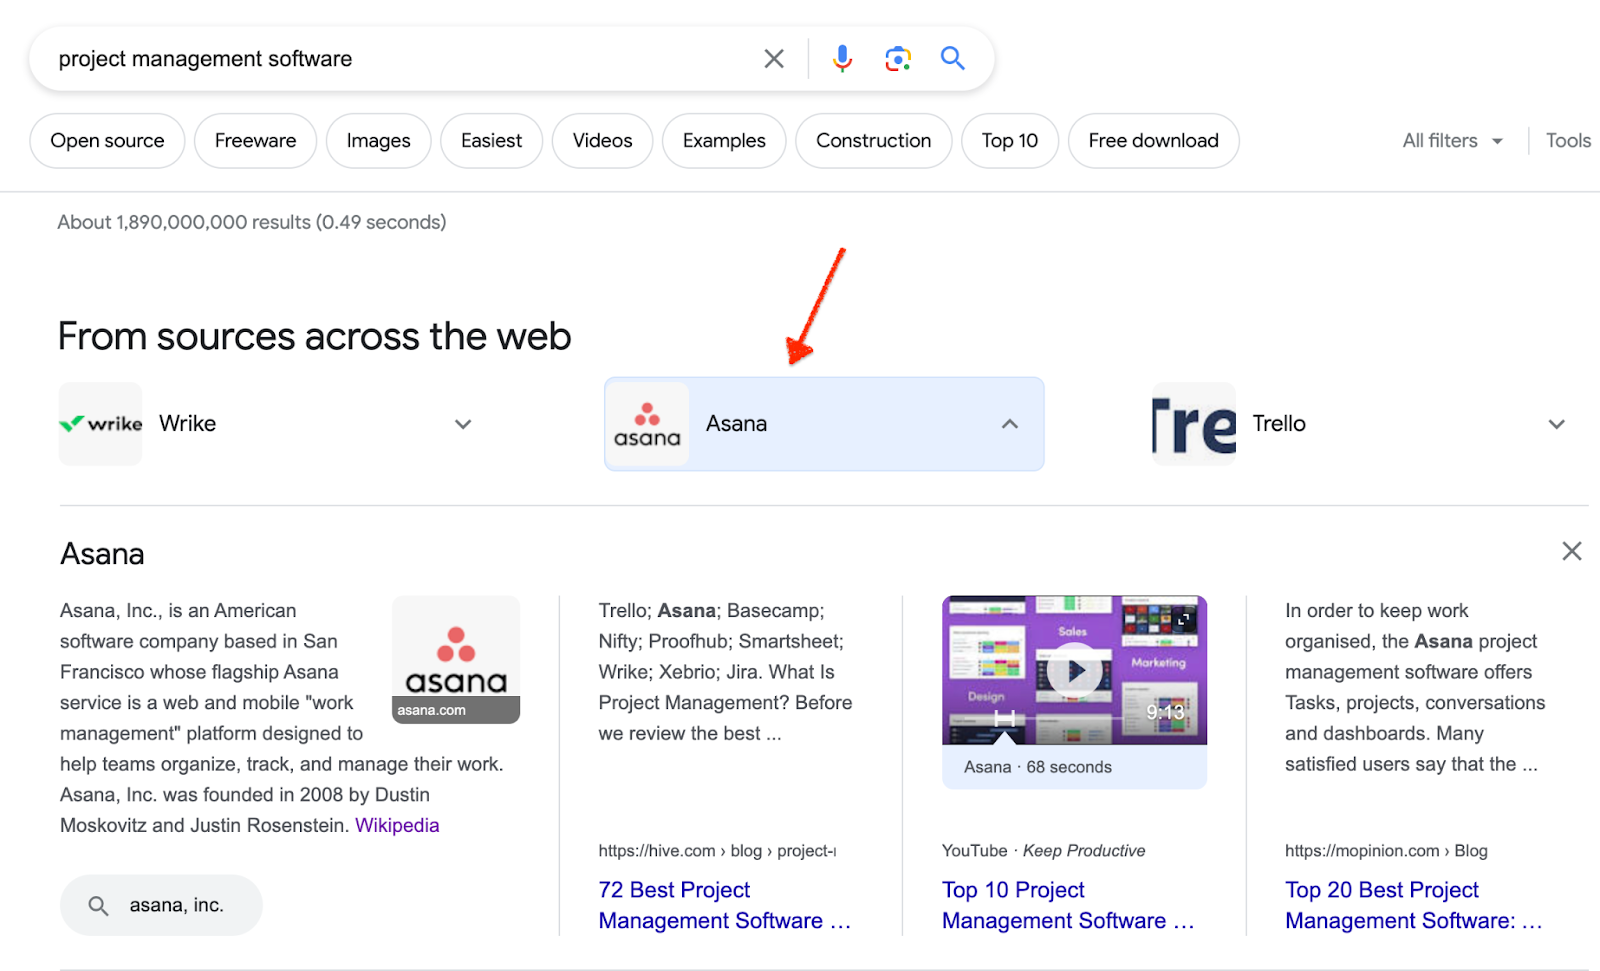The height and width of the screenshot is (971, 1600).
Task: Play the Asana YouTube video
Action: [1074, 671]
